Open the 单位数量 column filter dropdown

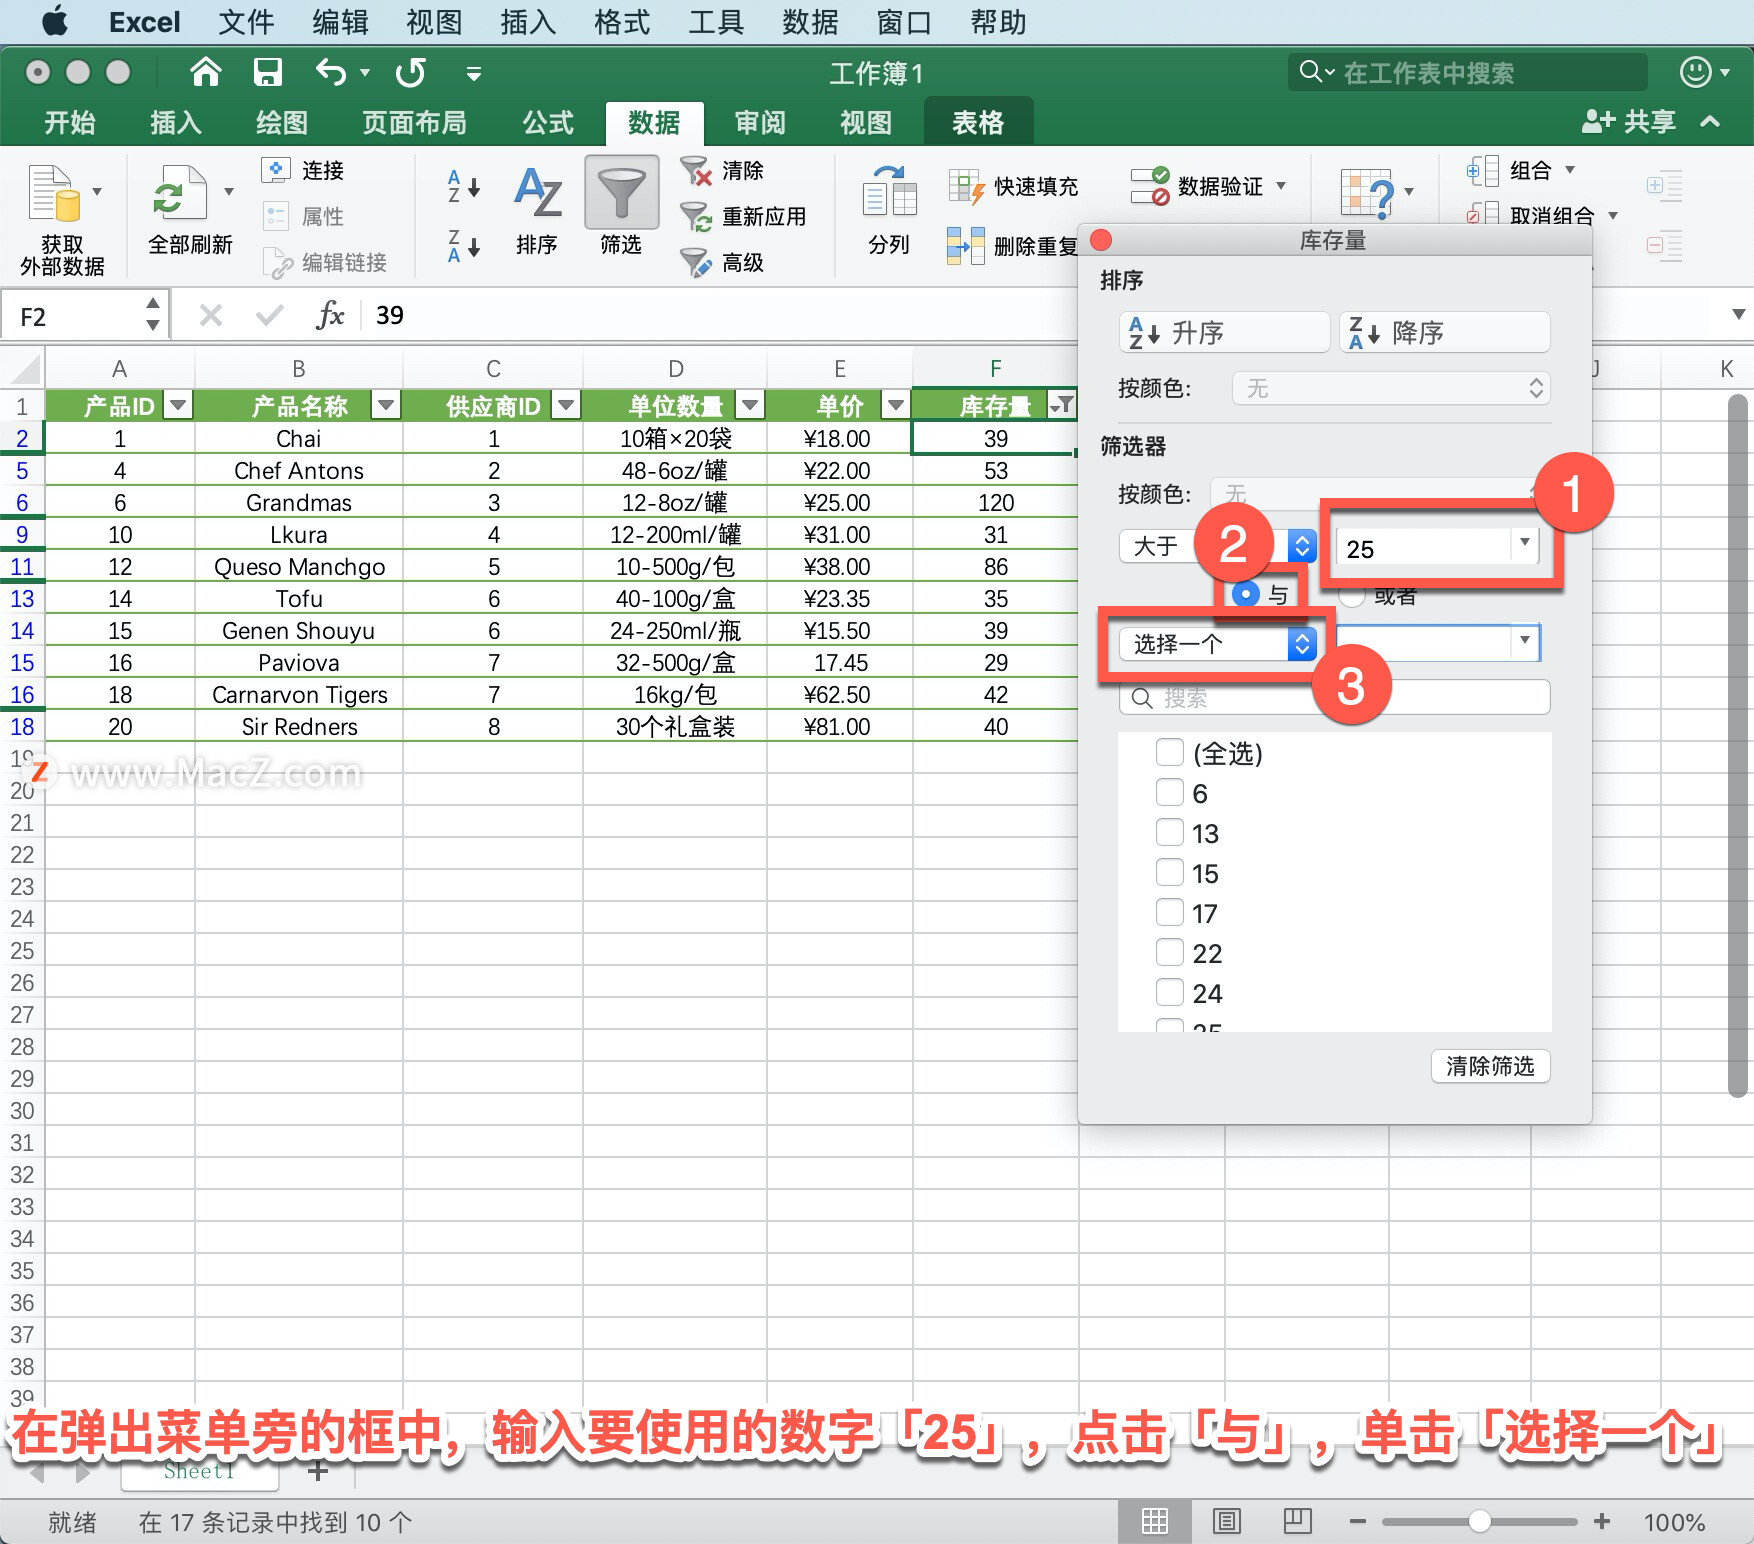point(750,405)
